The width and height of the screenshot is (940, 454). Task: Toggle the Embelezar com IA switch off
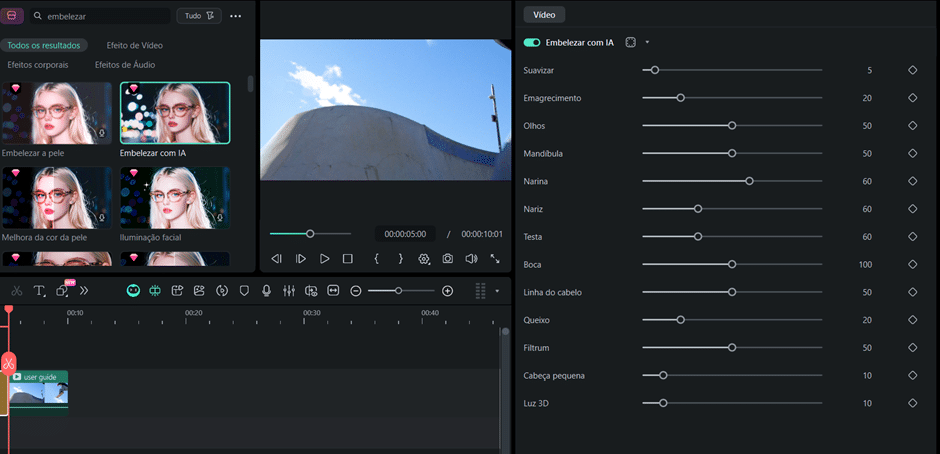point(532,43)
